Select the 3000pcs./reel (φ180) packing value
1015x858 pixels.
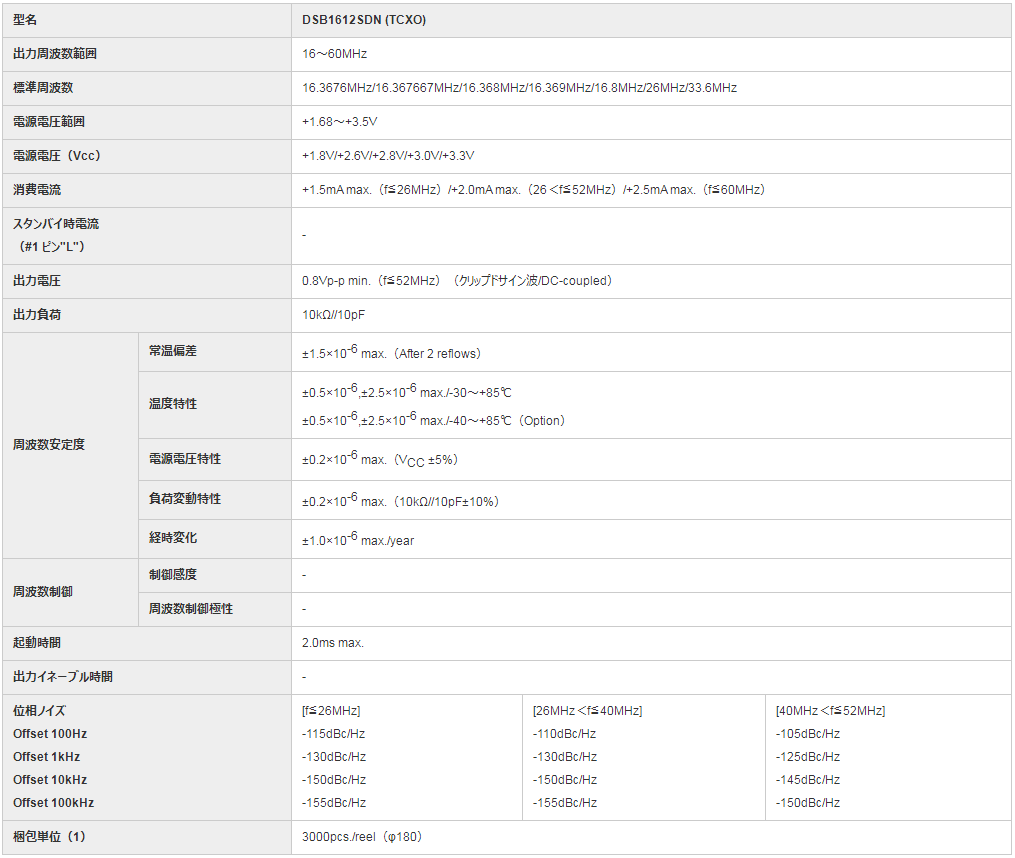(x=362, y=837)
